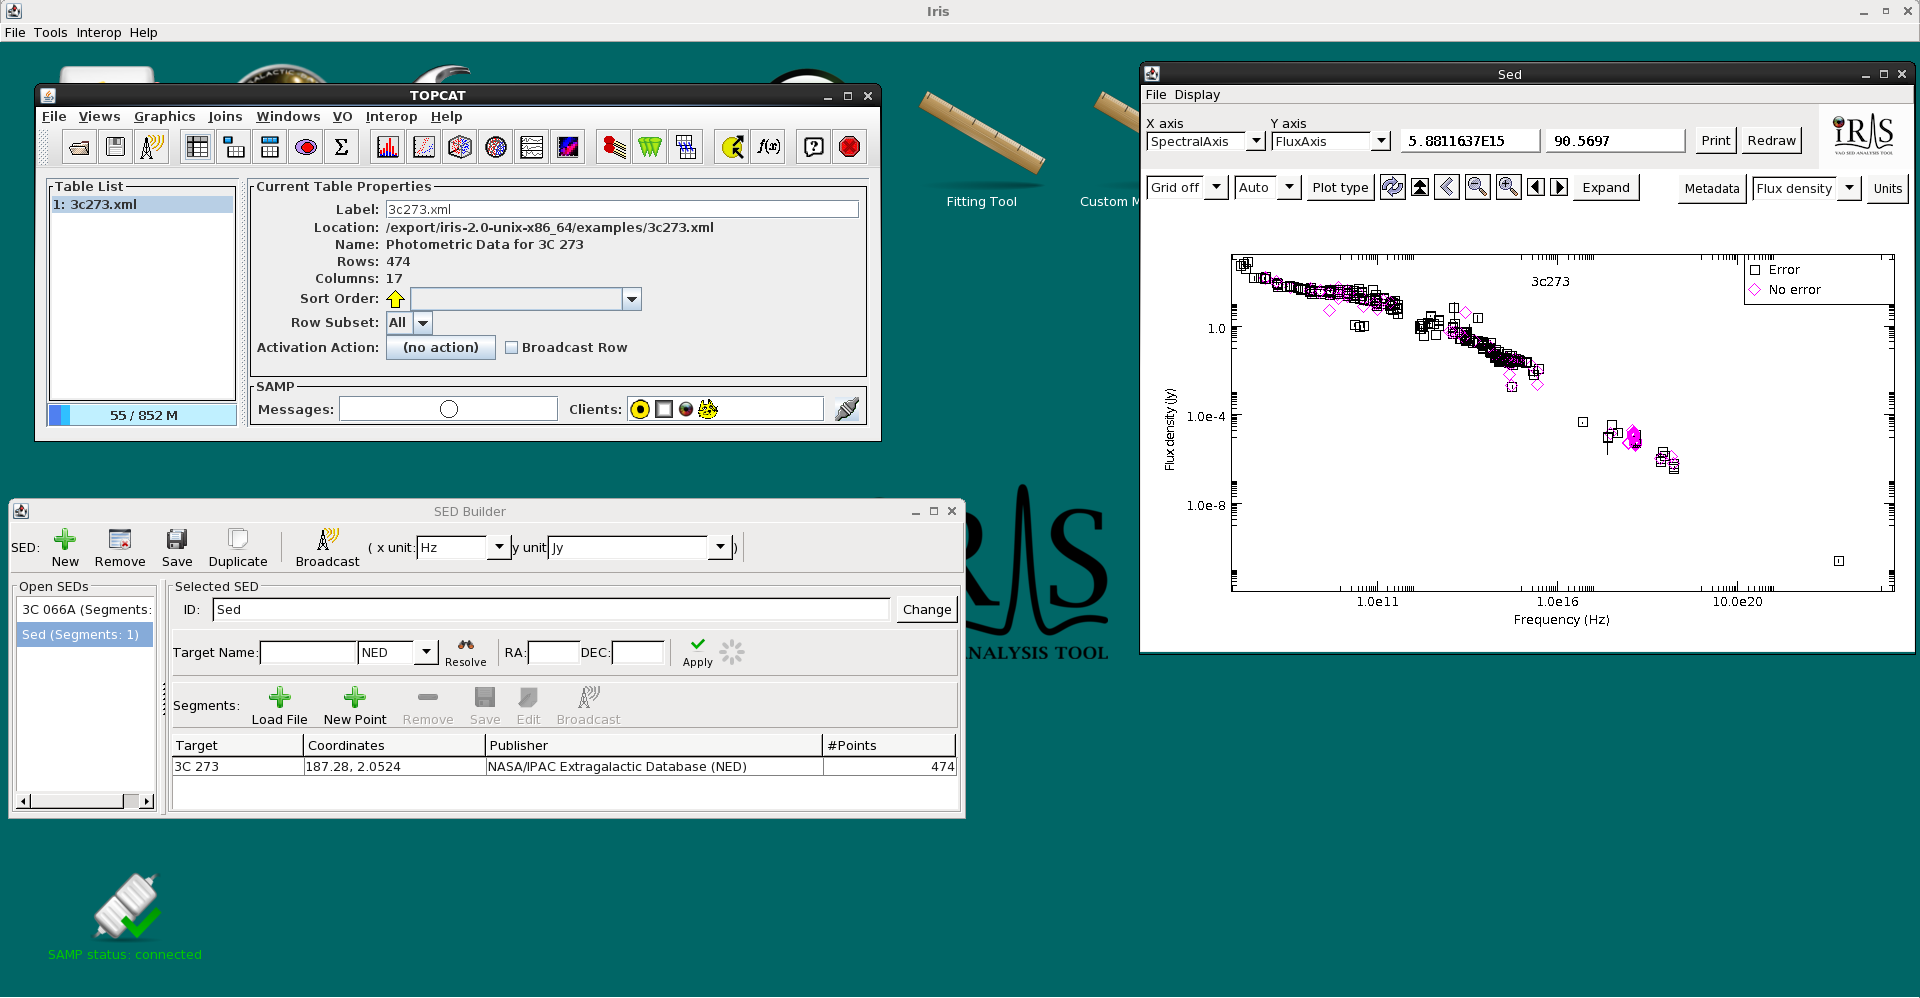Open TOPCAT column metadata icon

point(269,147)
